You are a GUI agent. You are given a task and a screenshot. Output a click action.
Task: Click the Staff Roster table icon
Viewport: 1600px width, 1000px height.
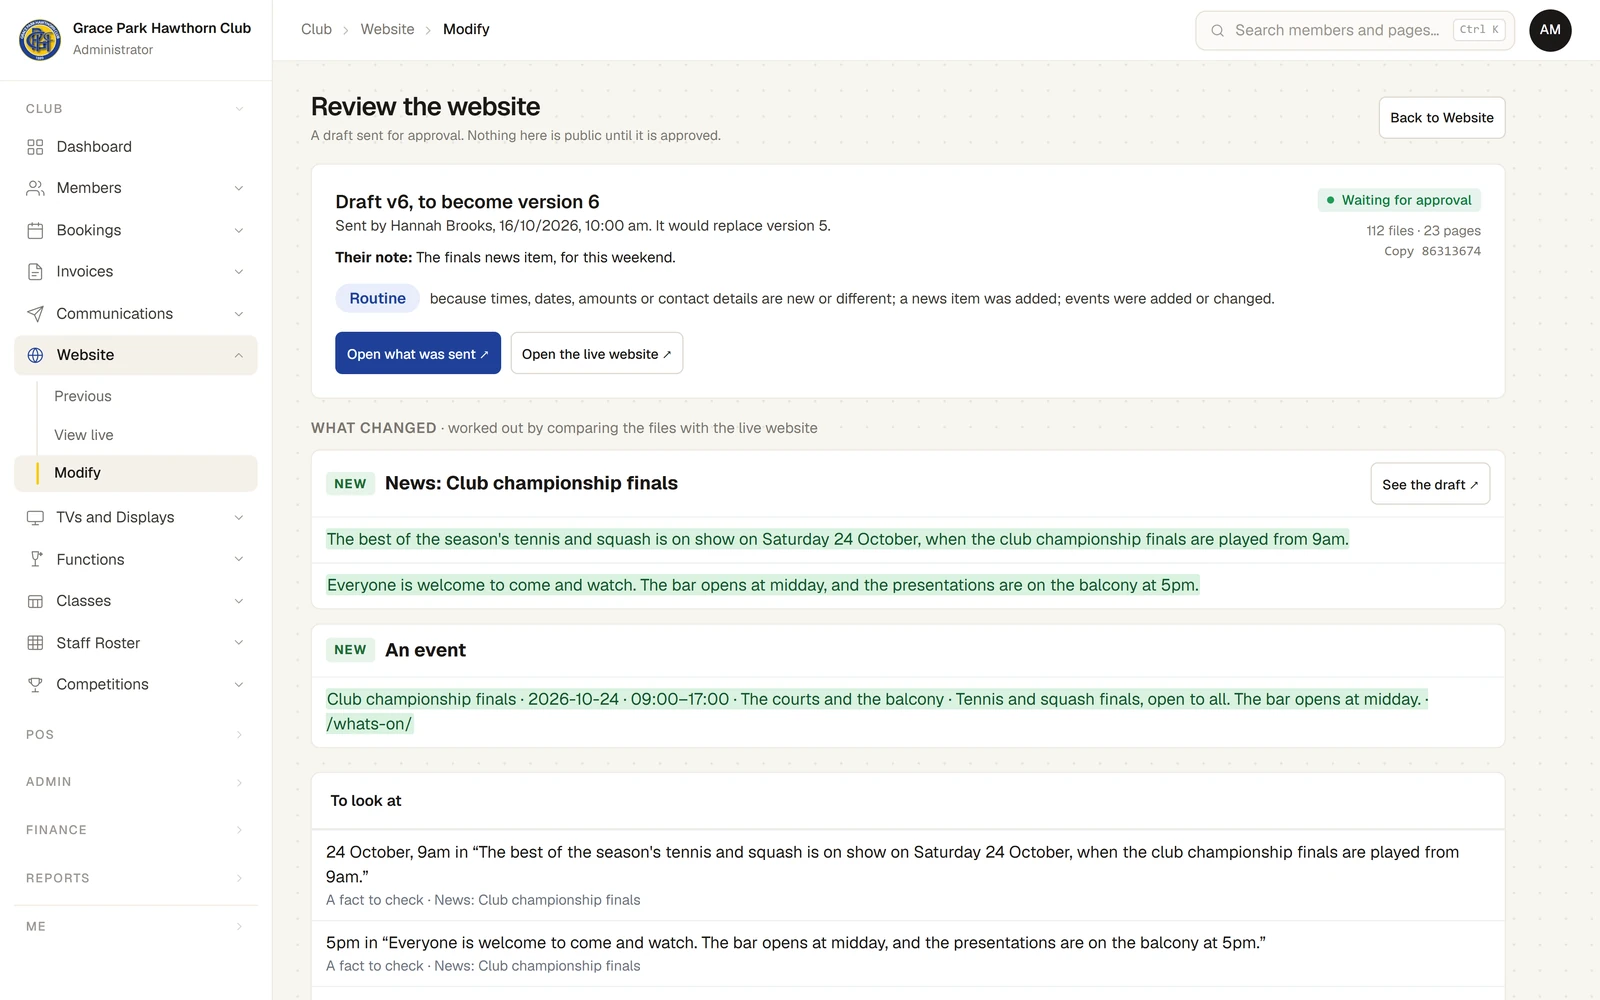click(35, 643)
